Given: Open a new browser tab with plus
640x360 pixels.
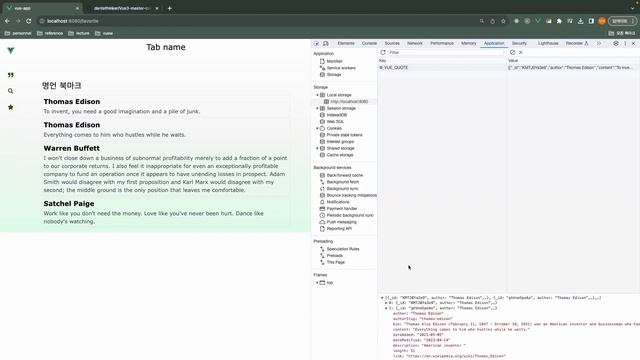Looking at the screenshot, I should coord(169,8).
